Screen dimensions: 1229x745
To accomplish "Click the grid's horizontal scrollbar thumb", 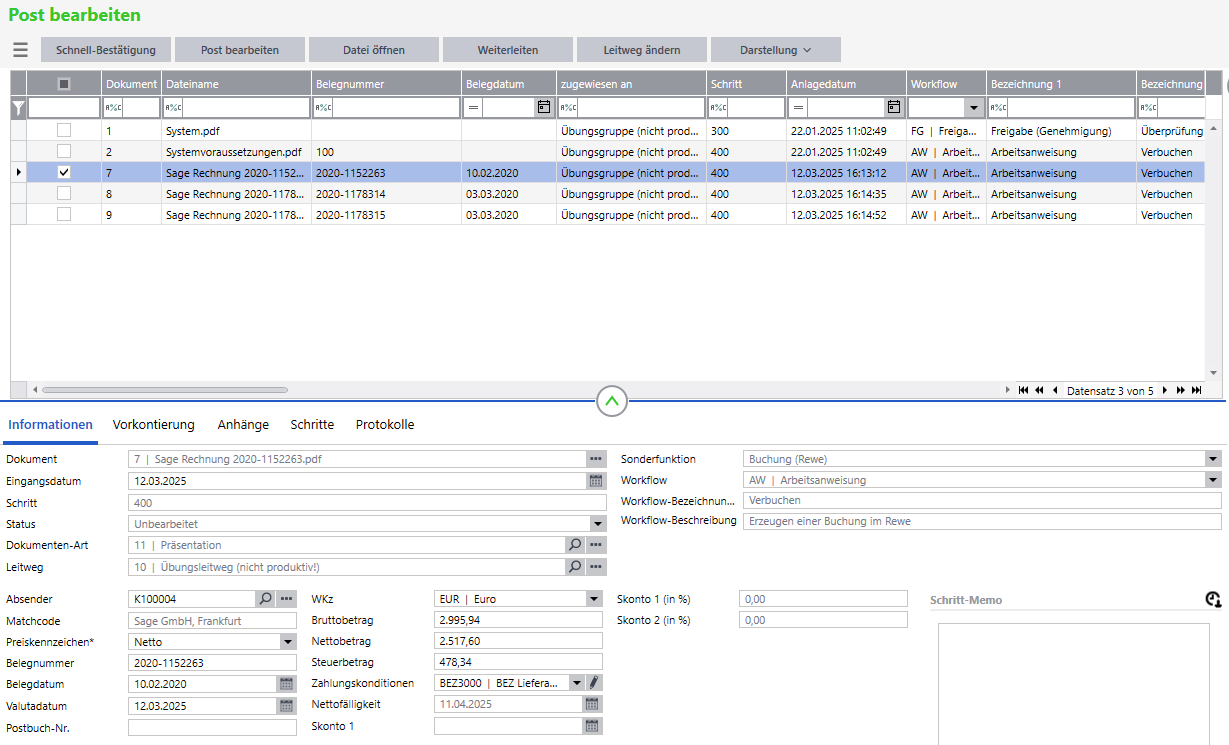I will tap(165, 390).
